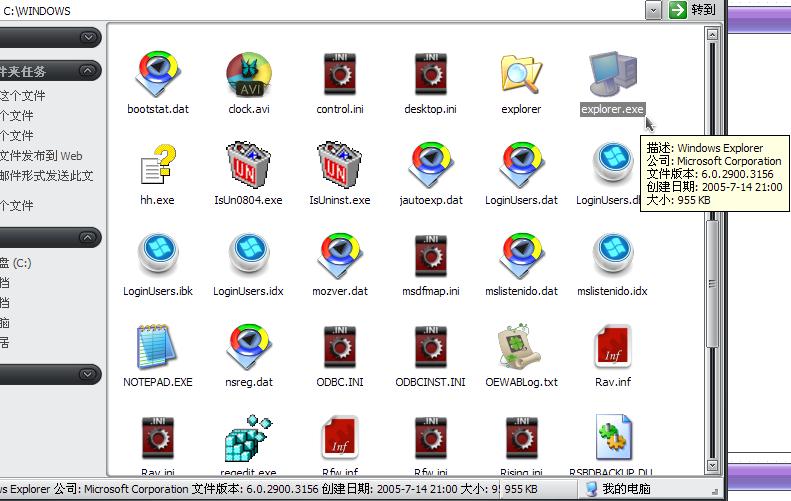Select the desktop.ini file icon
This screenshot has height=501, width=791.
click(x=430, y=74)
